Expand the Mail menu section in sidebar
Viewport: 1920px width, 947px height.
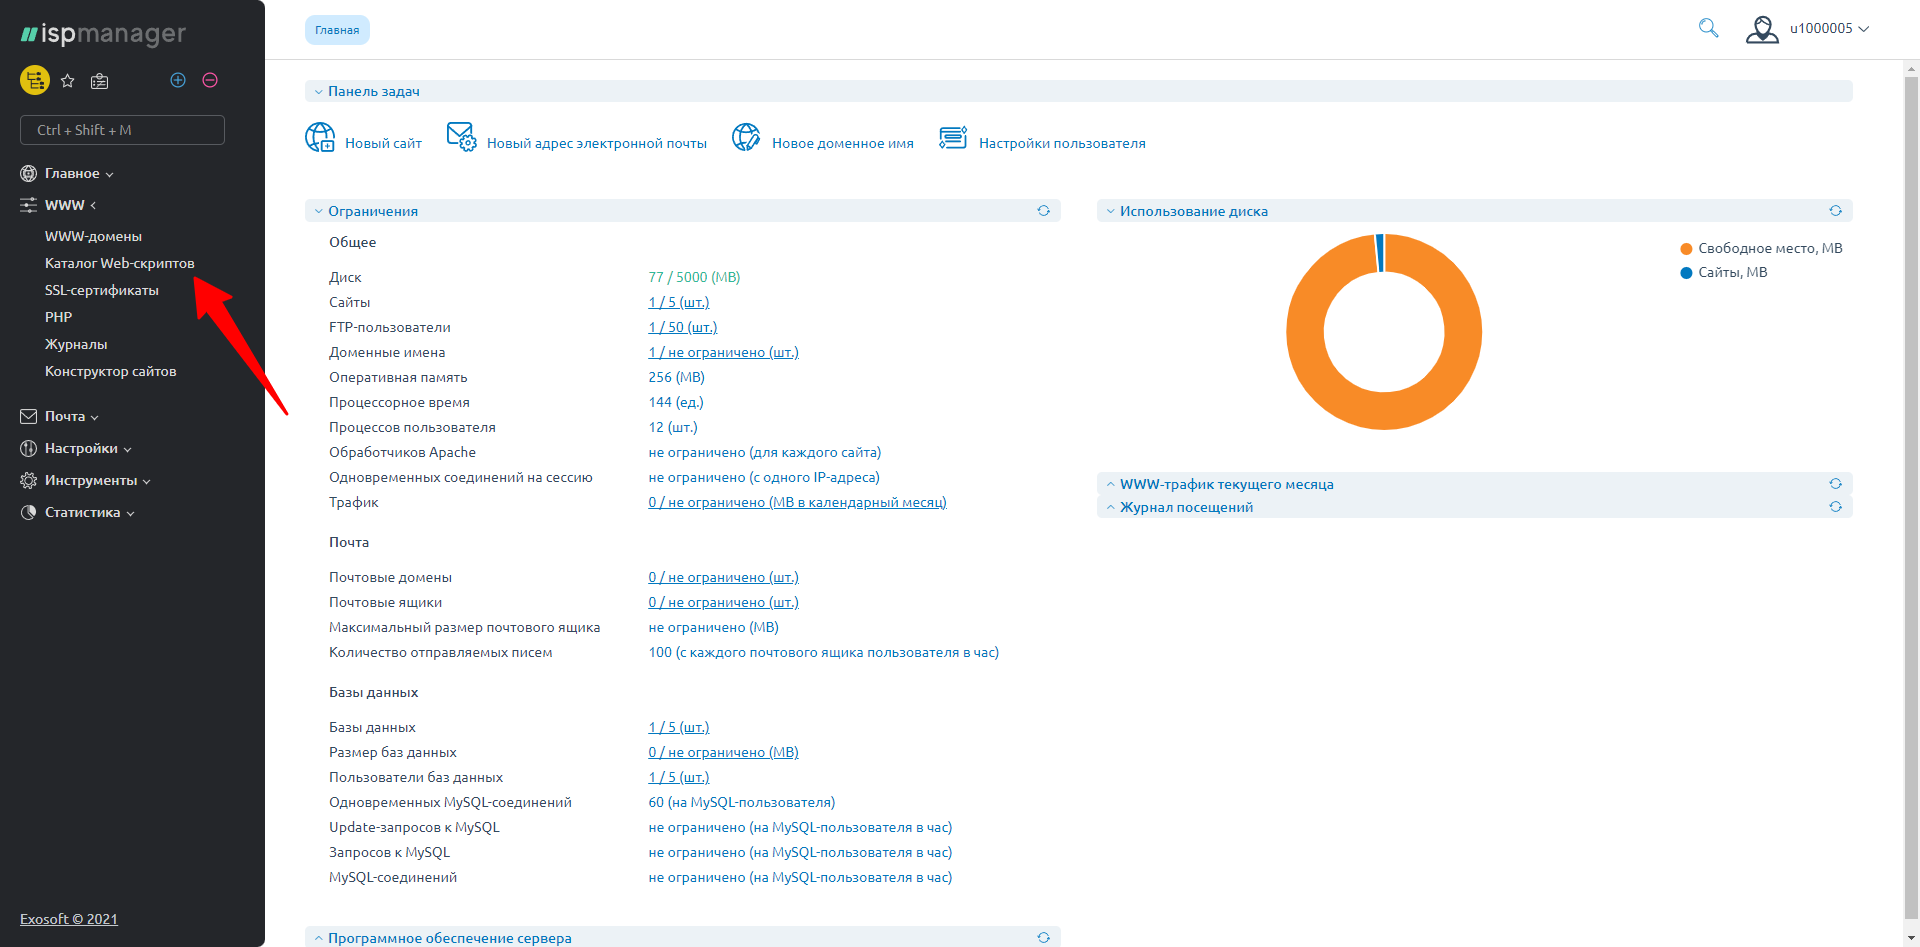[65, 417]
